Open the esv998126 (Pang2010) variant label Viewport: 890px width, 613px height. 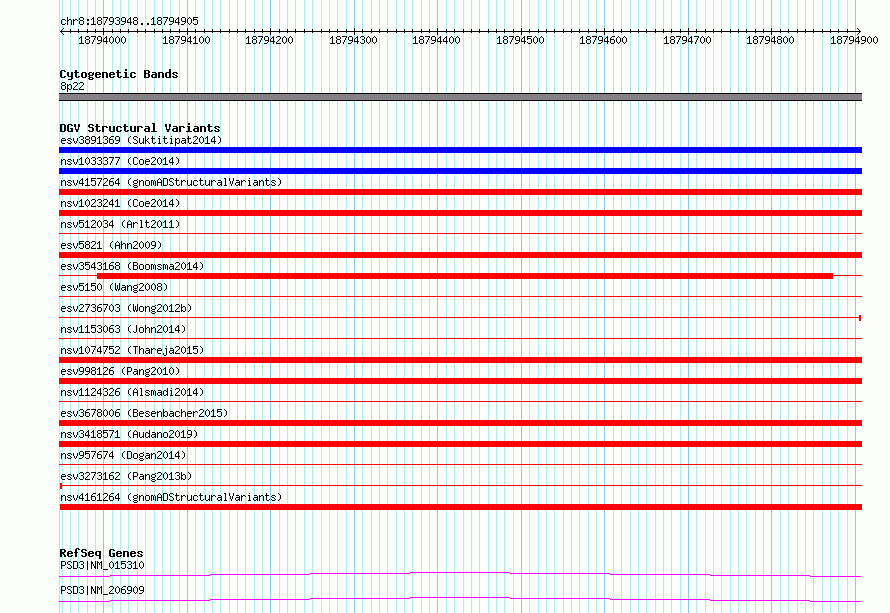point(120,371)
